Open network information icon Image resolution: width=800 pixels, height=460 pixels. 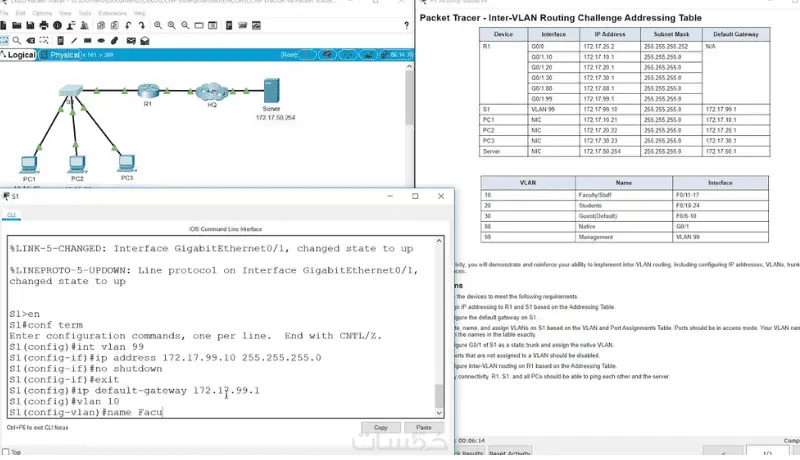point(58,25)
